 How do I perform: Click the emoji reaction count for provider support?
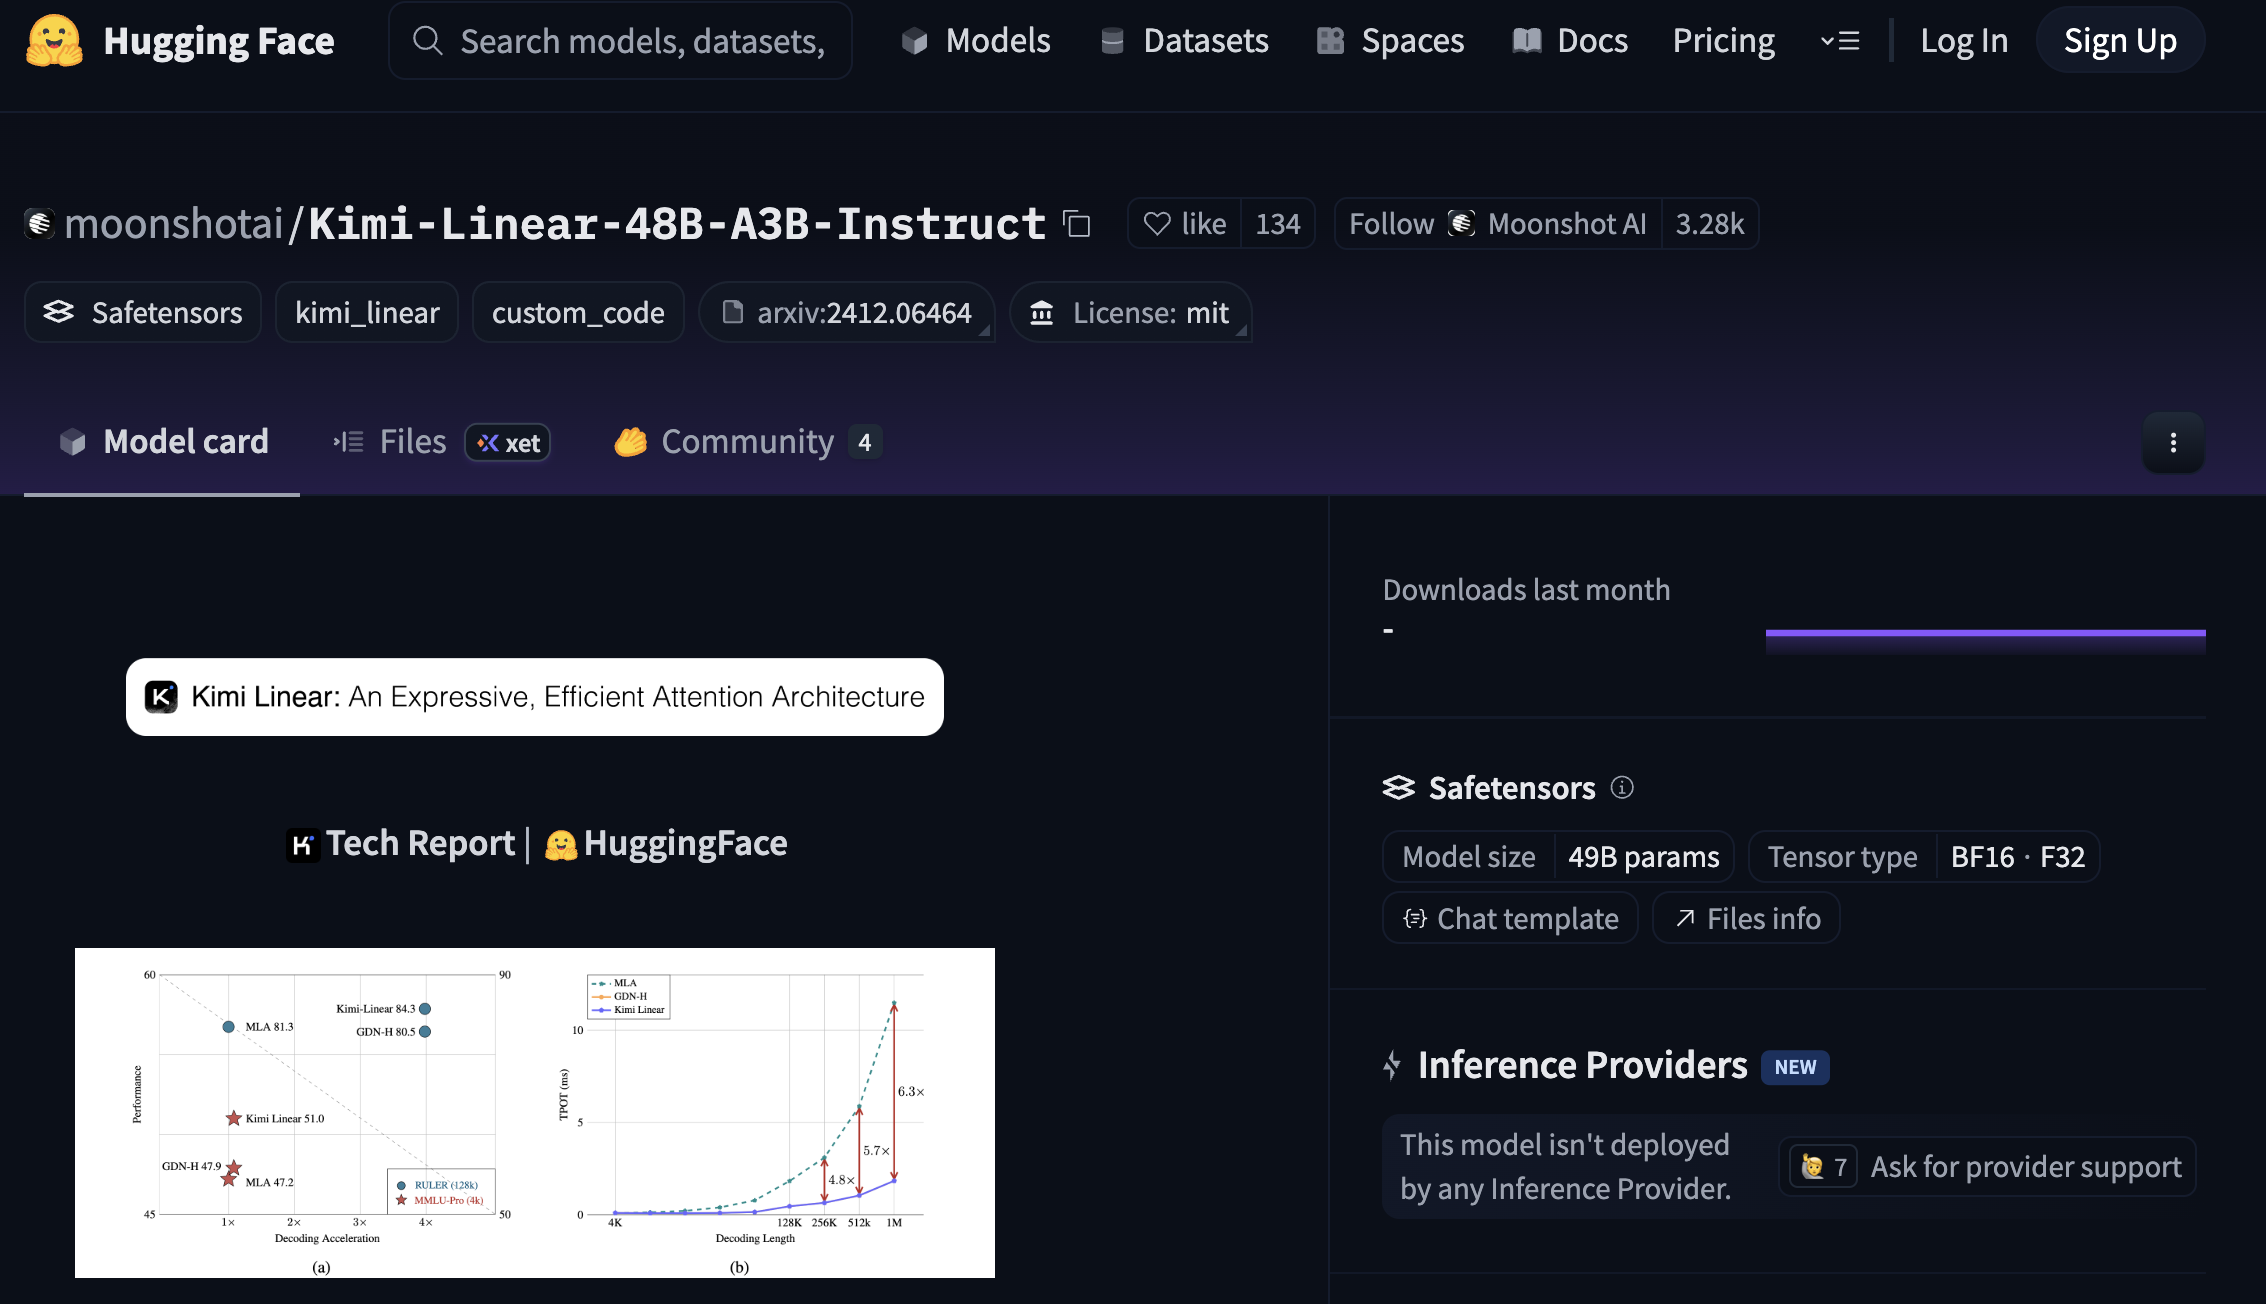(x=1823, y=1167)
